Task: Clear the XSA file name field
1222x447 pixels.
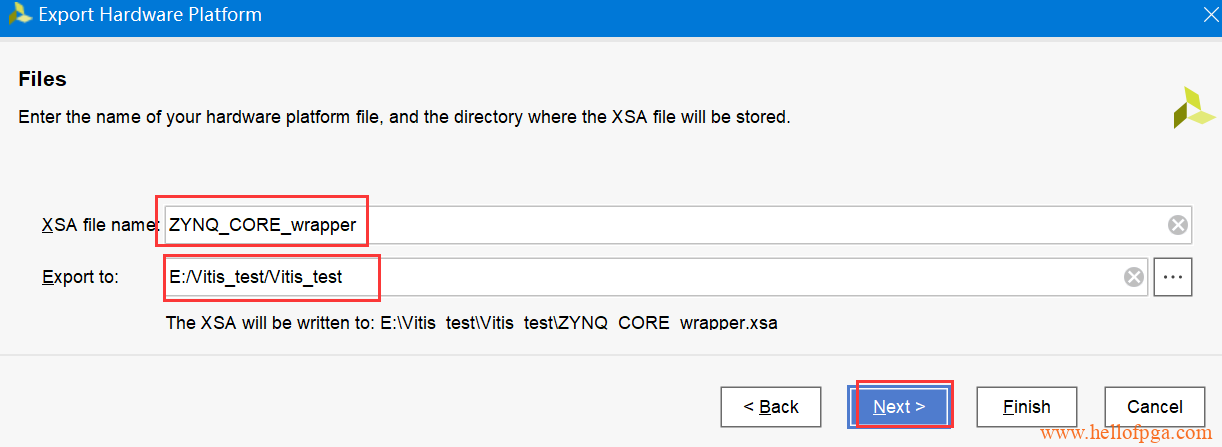Action: tap(1178, 225)
